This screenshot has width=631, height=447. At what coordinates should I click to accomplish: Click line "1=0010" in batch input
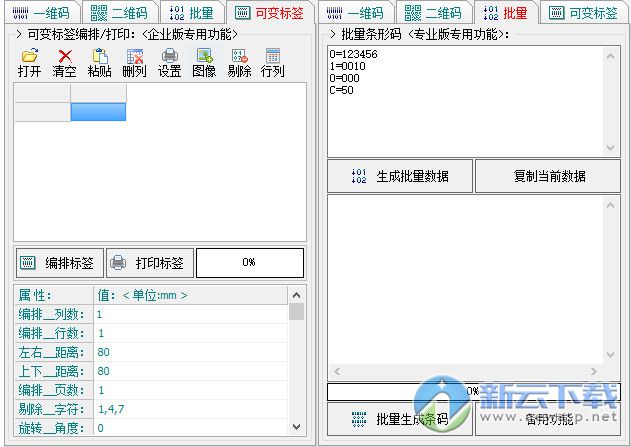tap(347, 66)
